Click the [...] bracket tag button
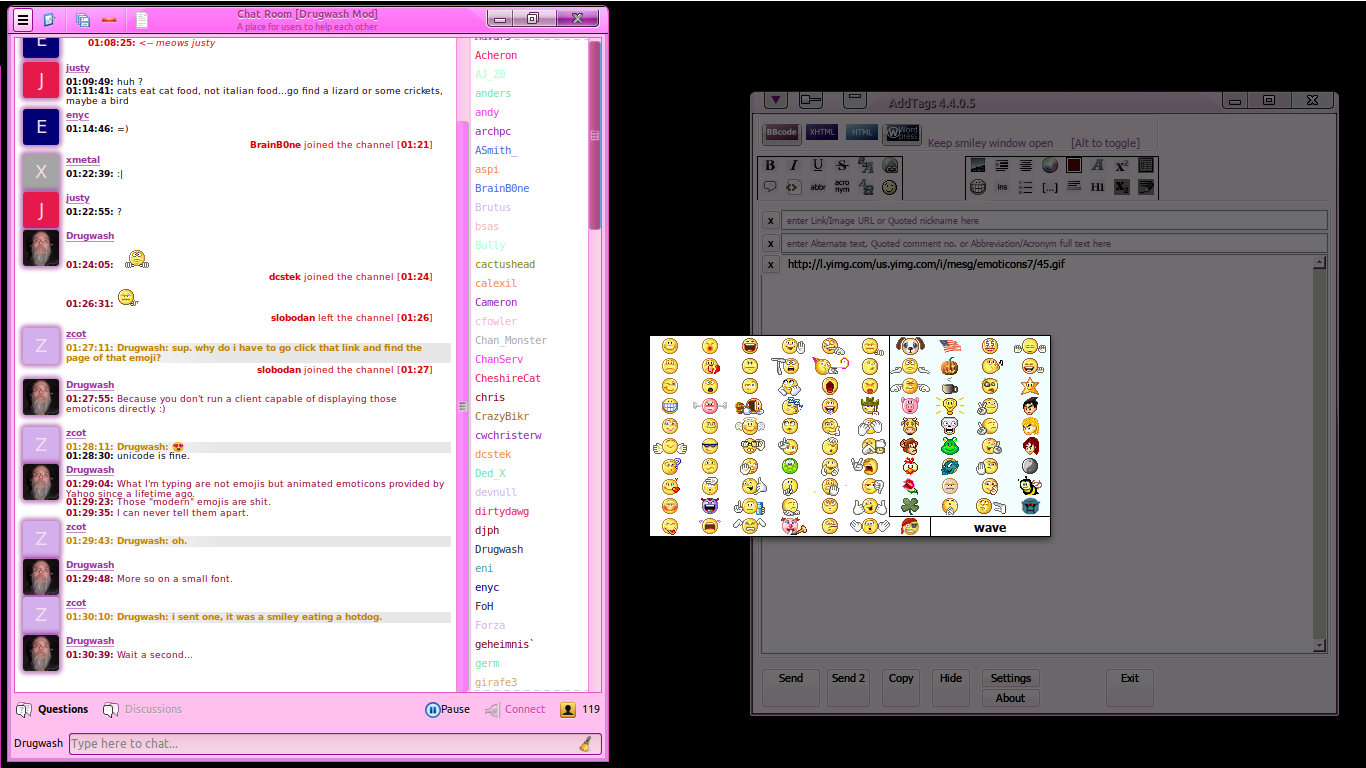 [x=1050, y=187]
